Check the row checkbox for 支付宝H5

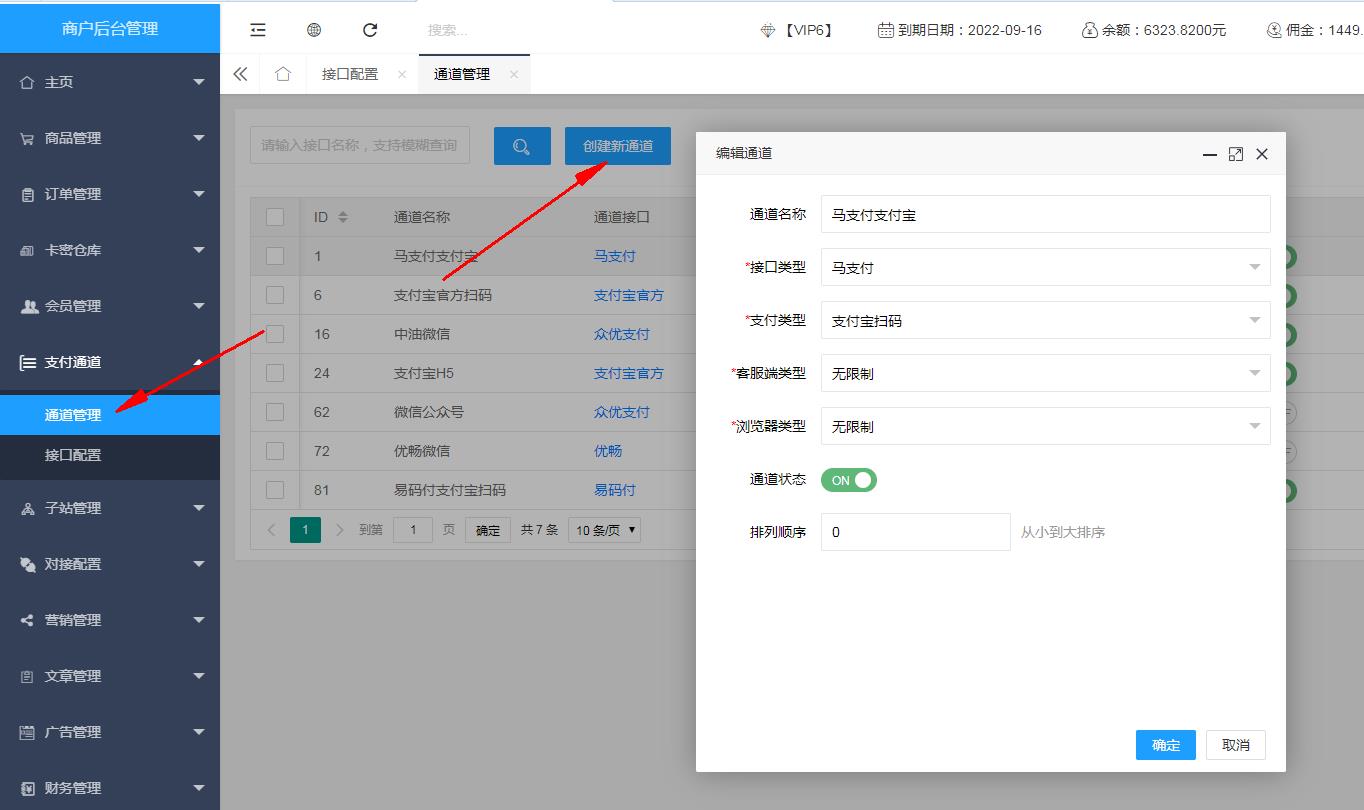click(275, 373)
